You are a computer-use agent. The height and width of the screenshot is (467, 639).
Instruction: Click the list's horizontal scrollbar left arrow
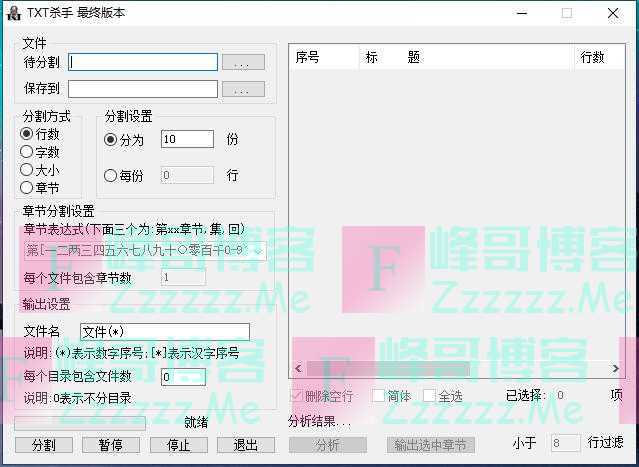[x=296, y=369]
